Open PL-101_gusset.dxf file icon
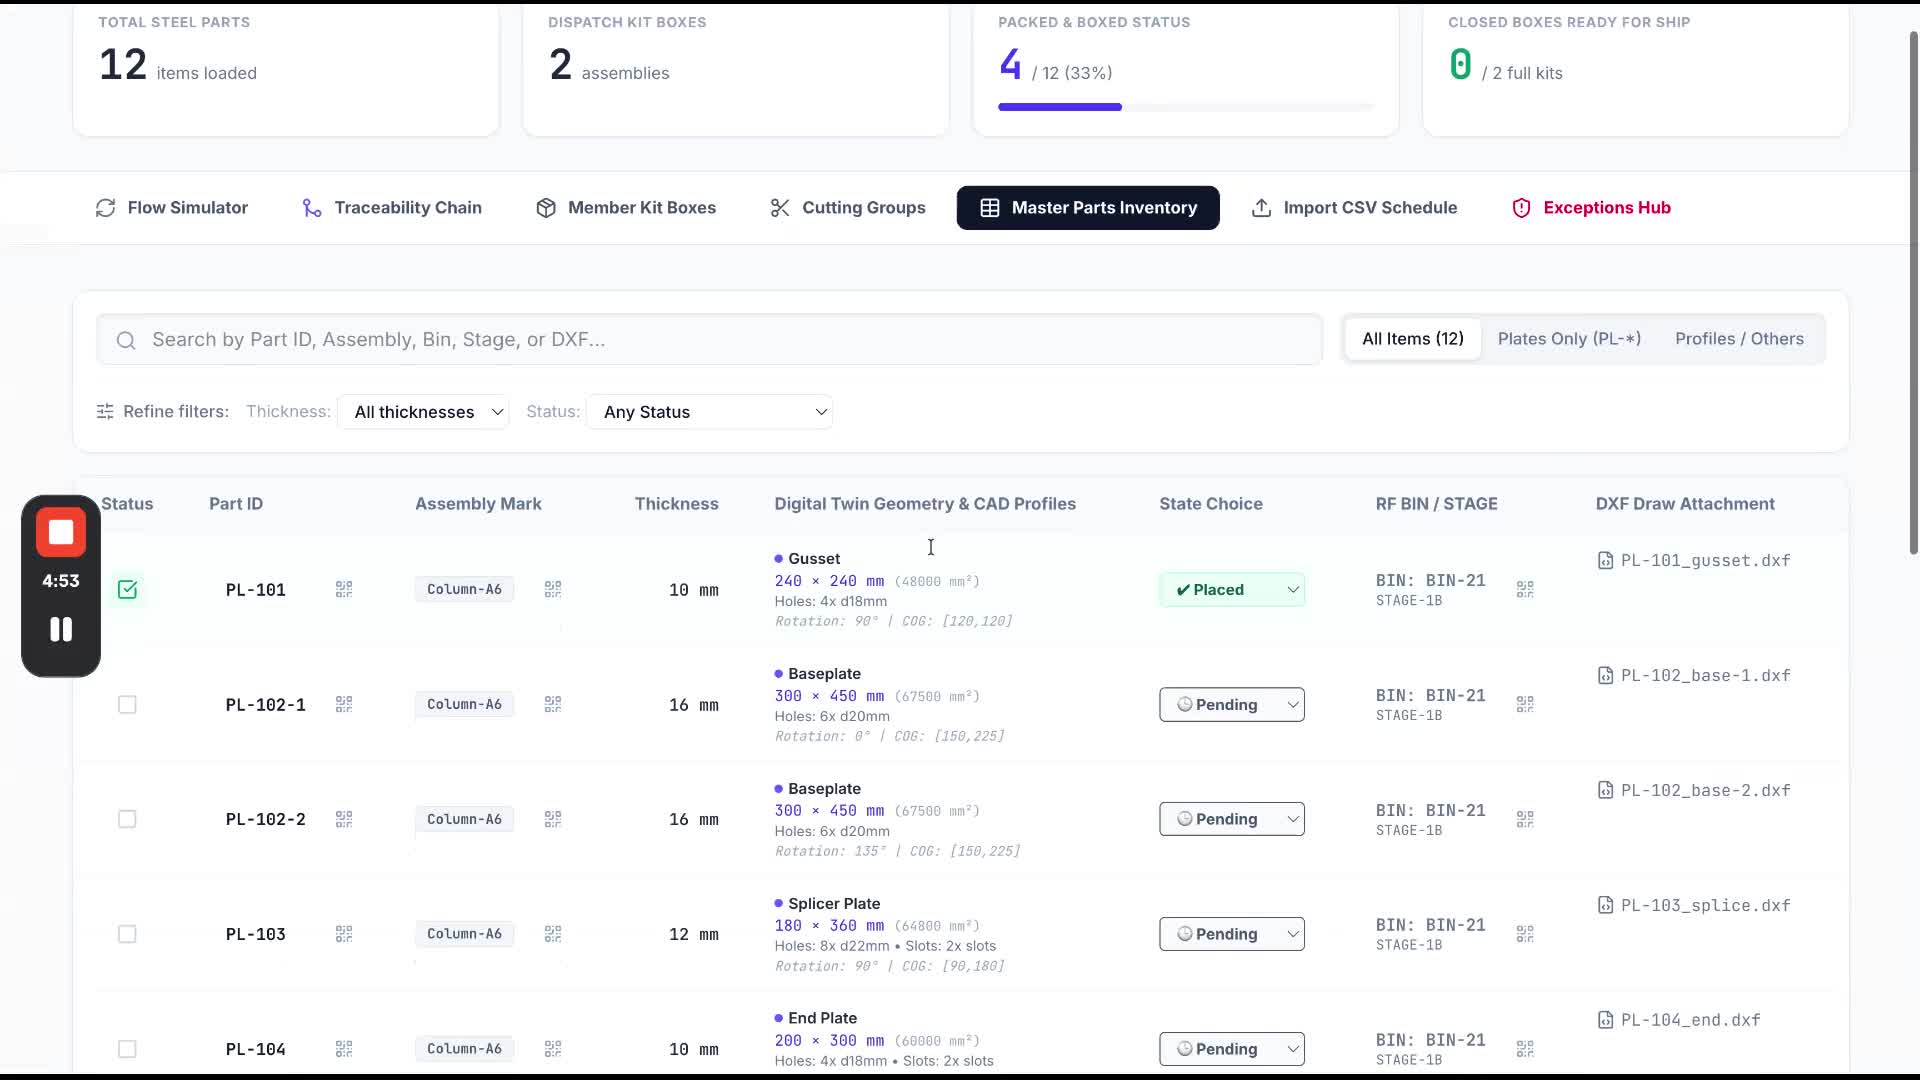1920x1080 pixels. pyautogui.click(x=1605, y=561)
